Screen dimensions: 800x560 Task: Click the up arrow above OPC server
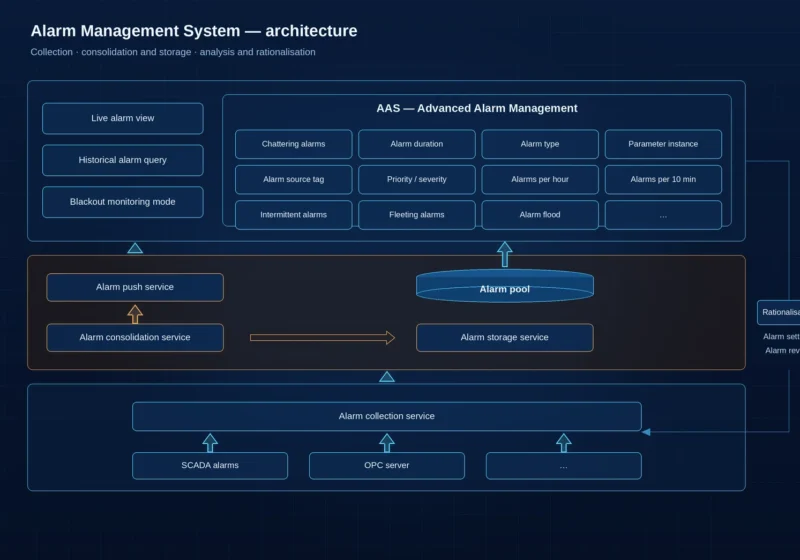(387, 442)
